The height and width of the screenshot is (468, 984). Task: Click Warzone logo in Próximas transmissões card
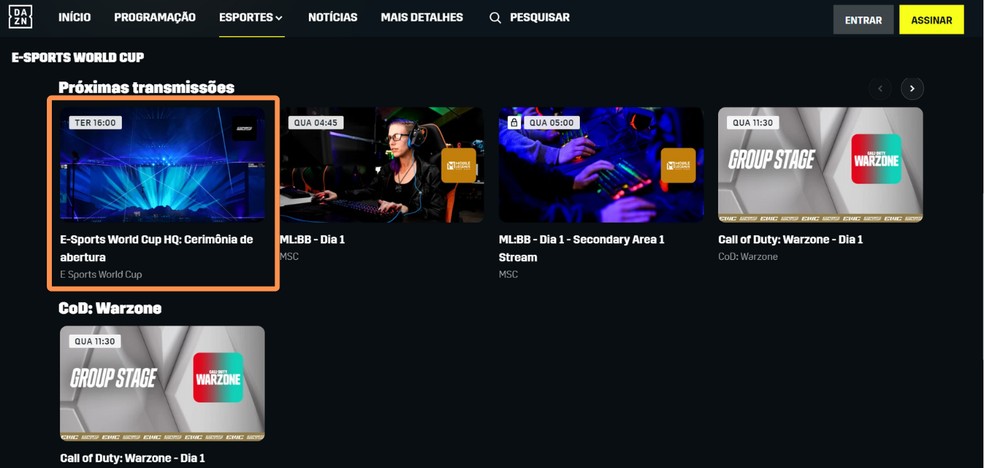876,159
